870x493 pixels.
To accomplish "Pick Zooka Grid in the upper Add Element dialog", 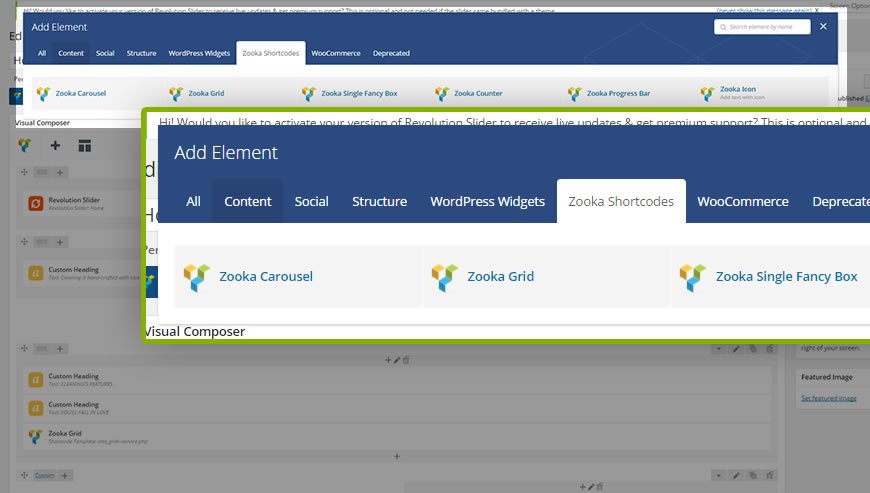I will pyautogui.click(x=198, y=93).
